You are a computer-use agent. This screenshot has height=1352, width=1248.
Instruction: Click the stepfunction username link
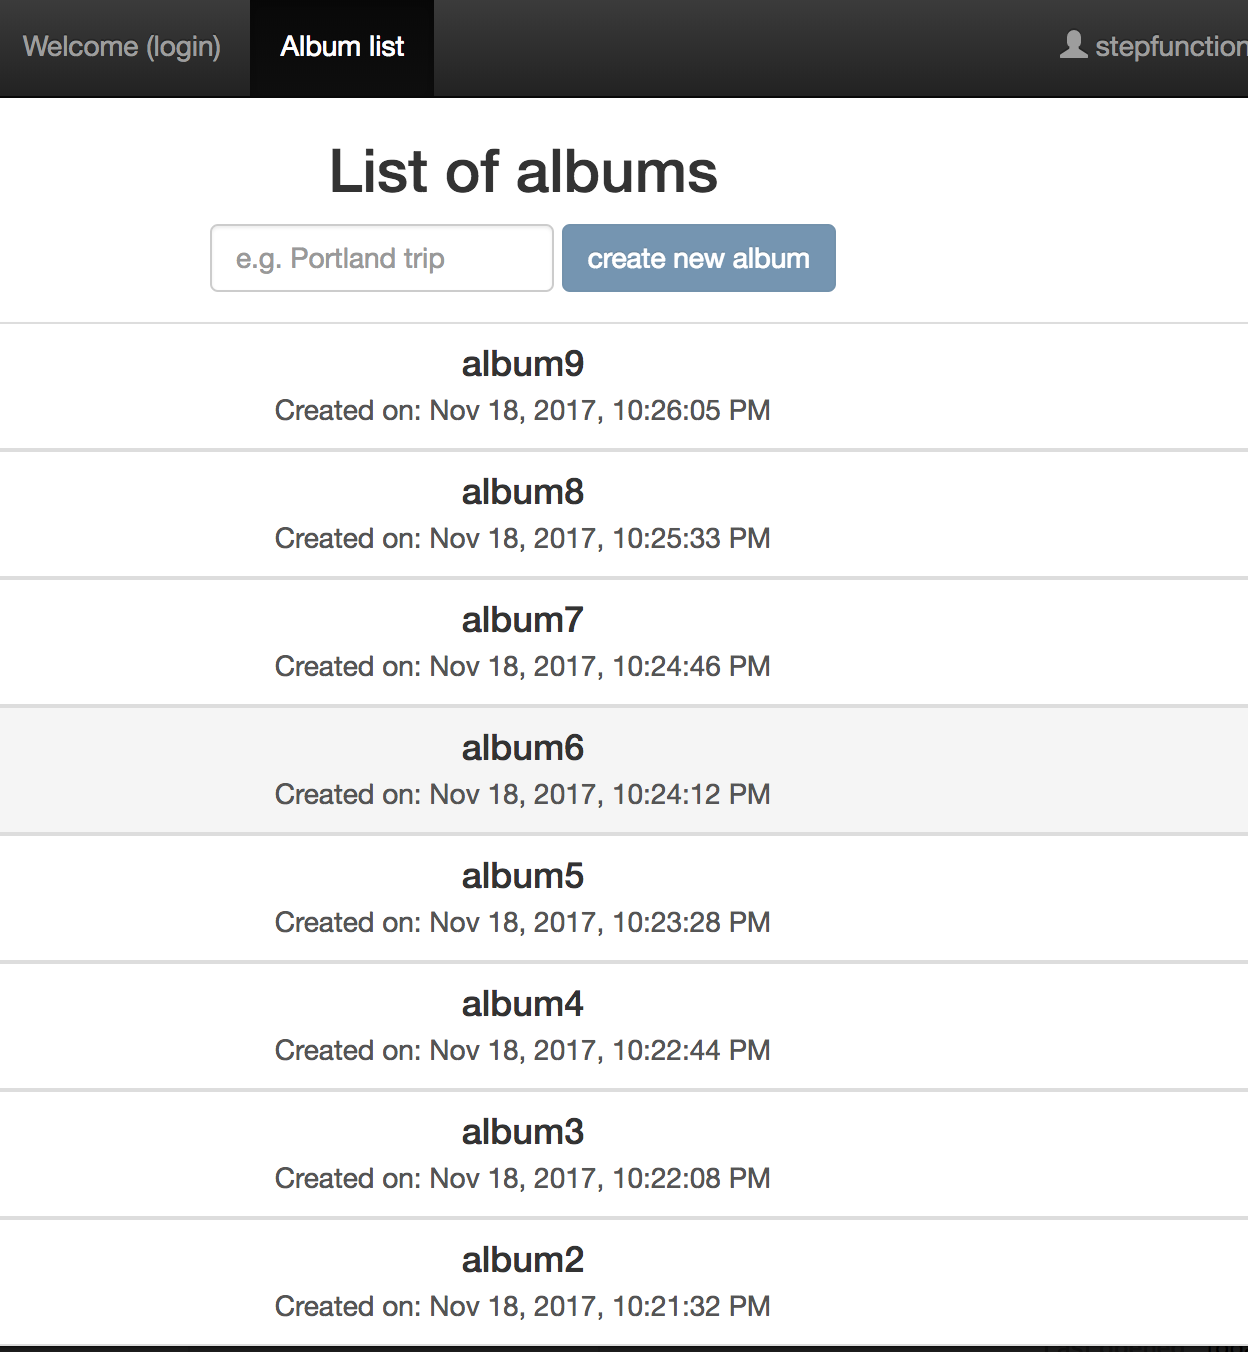(1171, 46)
